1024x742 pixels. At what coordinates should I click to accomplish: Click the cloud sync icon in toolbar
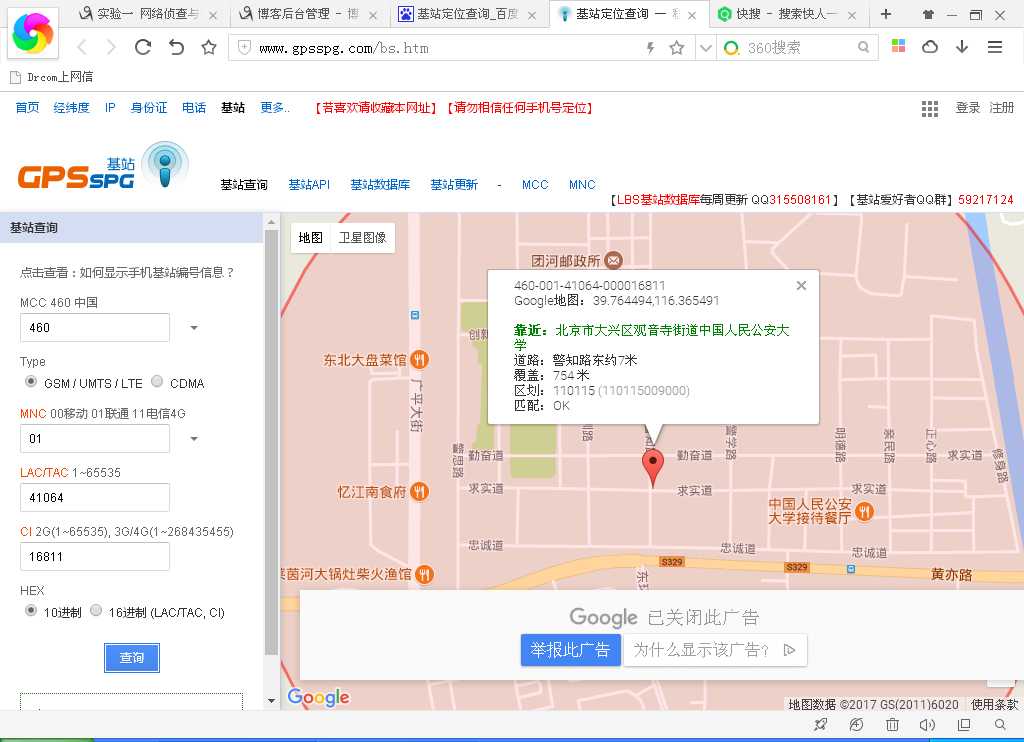pyautogui.click(x=930, y=46)
